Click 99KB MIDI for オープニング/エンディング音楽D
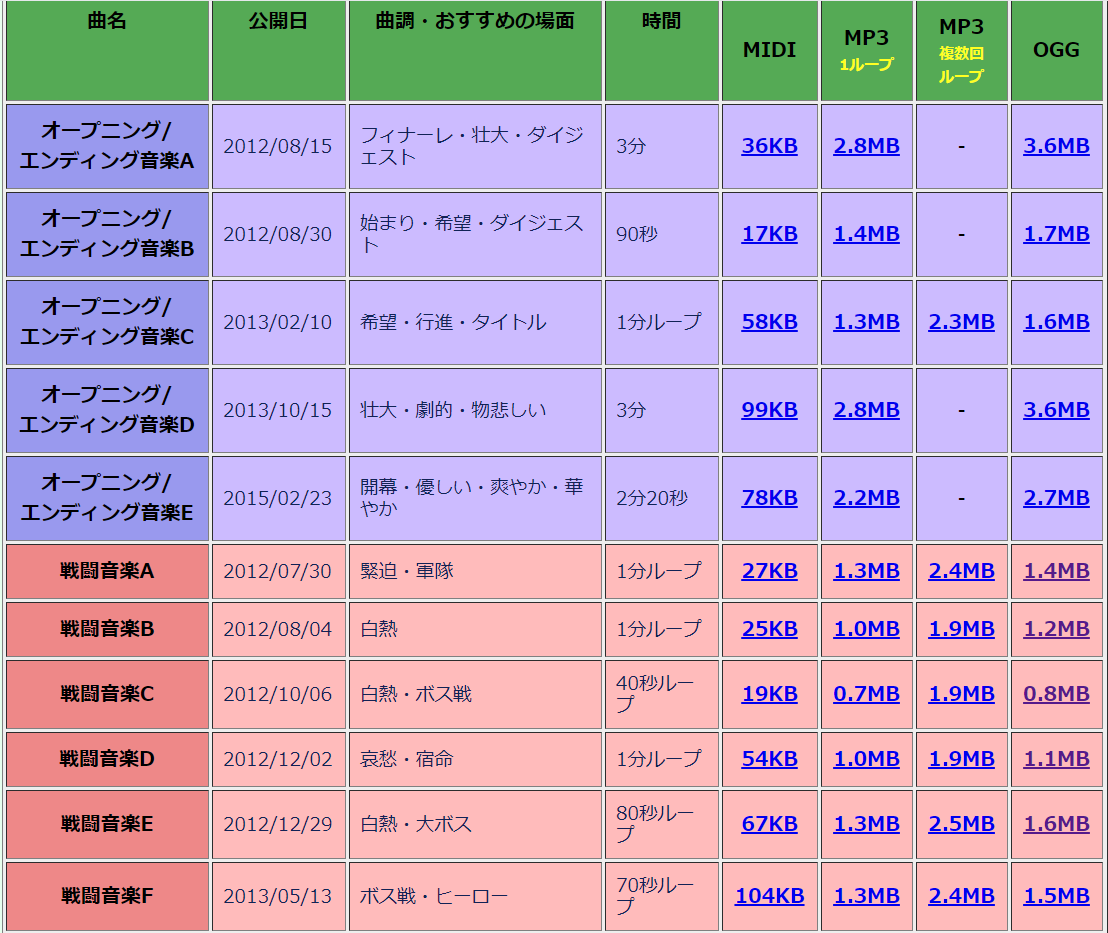1108x933 pixels. (x=770, y=410)
